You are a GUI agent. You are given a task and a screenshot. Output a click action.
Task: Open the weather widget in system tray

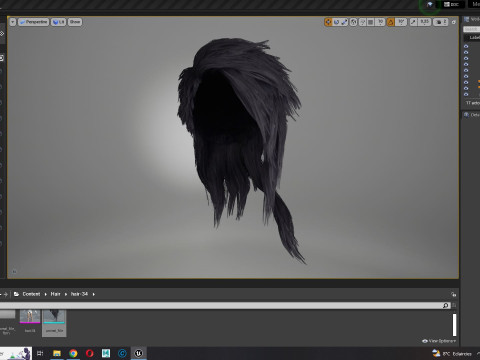452,353
